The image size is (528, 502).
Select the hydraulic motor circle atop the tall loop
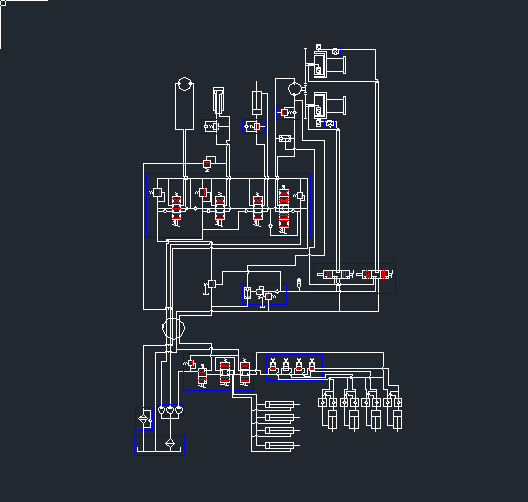[184, 84]
